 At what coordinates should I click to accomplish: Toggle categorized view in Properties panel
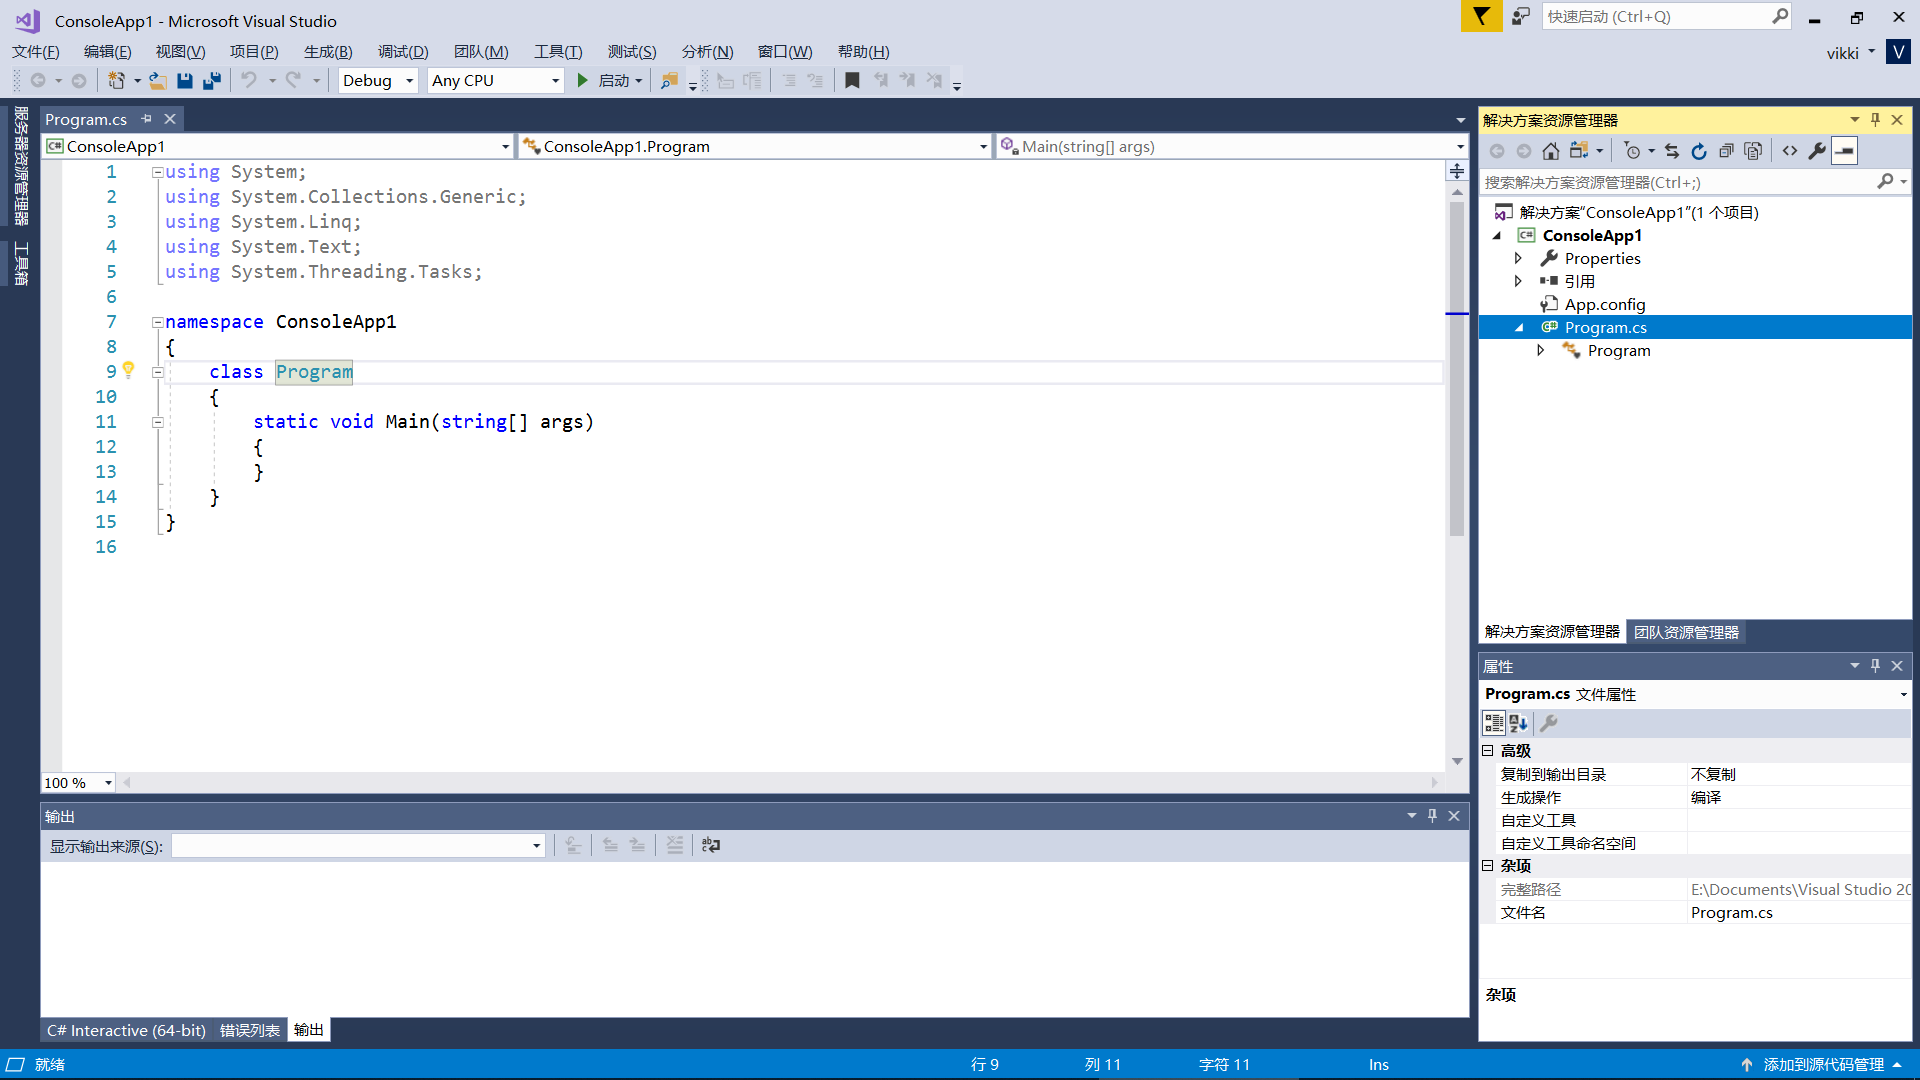coord(1494,723)
